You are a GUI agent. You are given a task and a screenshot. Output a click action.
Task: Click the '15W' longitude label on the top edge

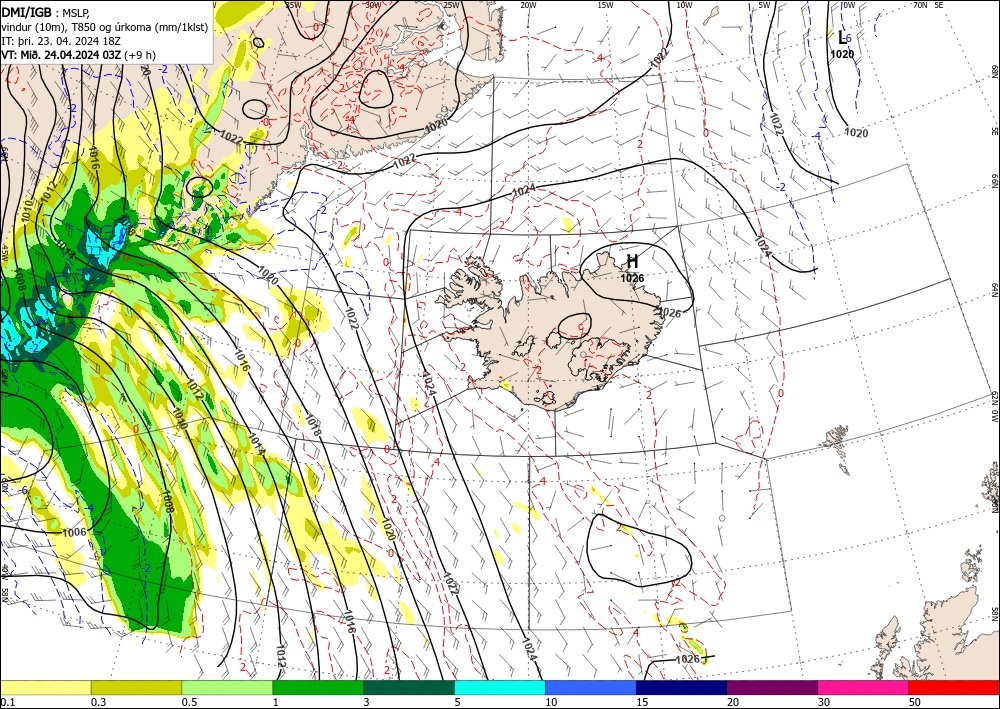[x=606, y=5]
